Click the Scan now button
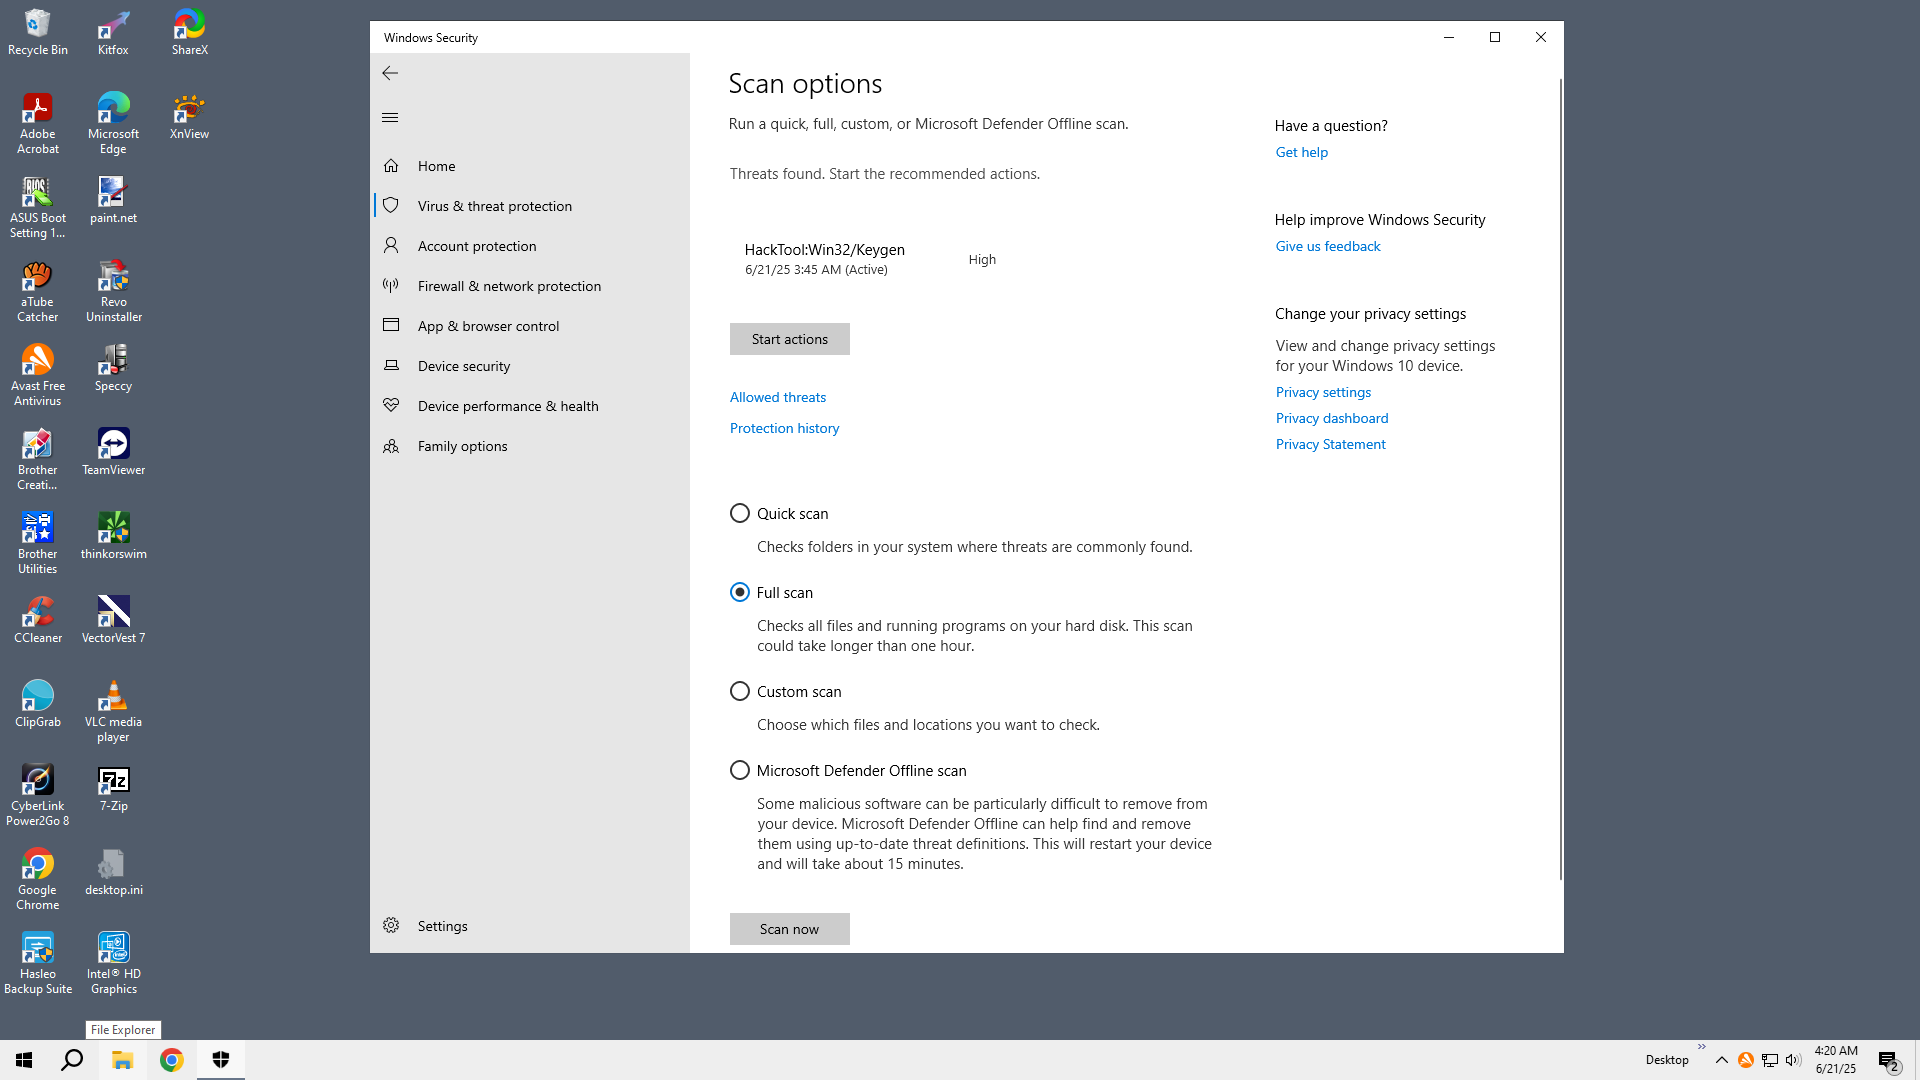This screenshot has height=1080, width=1920. click(x=789, y=929)
